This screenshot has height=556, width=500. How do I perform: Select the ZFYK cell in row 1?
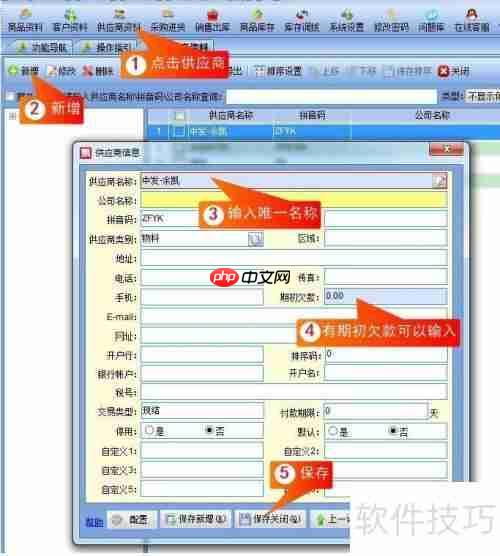(311, 132)
